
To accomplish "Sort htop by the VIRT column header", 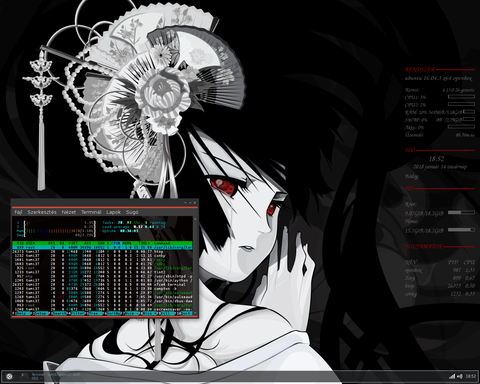I will tap(73, 243).
